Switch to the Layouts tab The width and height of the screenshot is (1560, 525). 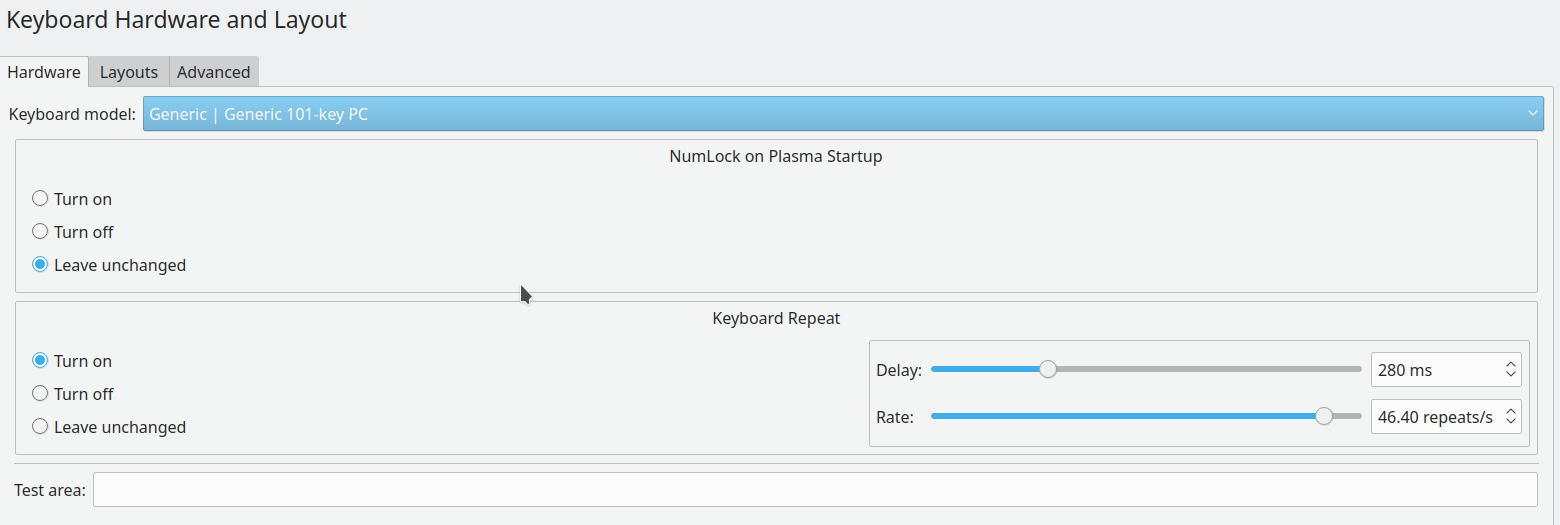pyautogui.click(x=129, y=72)
